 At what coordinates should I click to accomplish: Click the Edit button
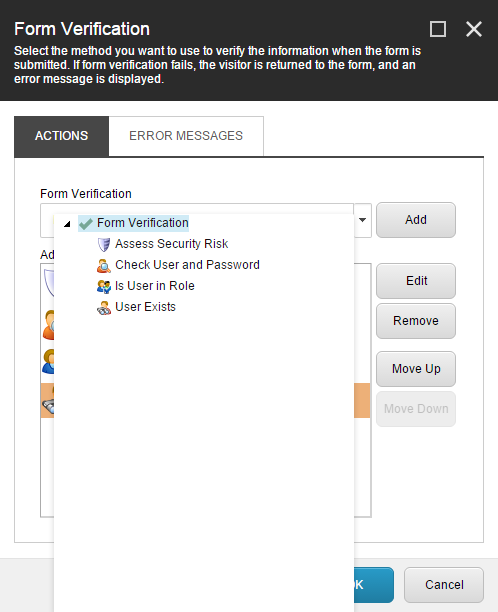(x=416, y=281)
